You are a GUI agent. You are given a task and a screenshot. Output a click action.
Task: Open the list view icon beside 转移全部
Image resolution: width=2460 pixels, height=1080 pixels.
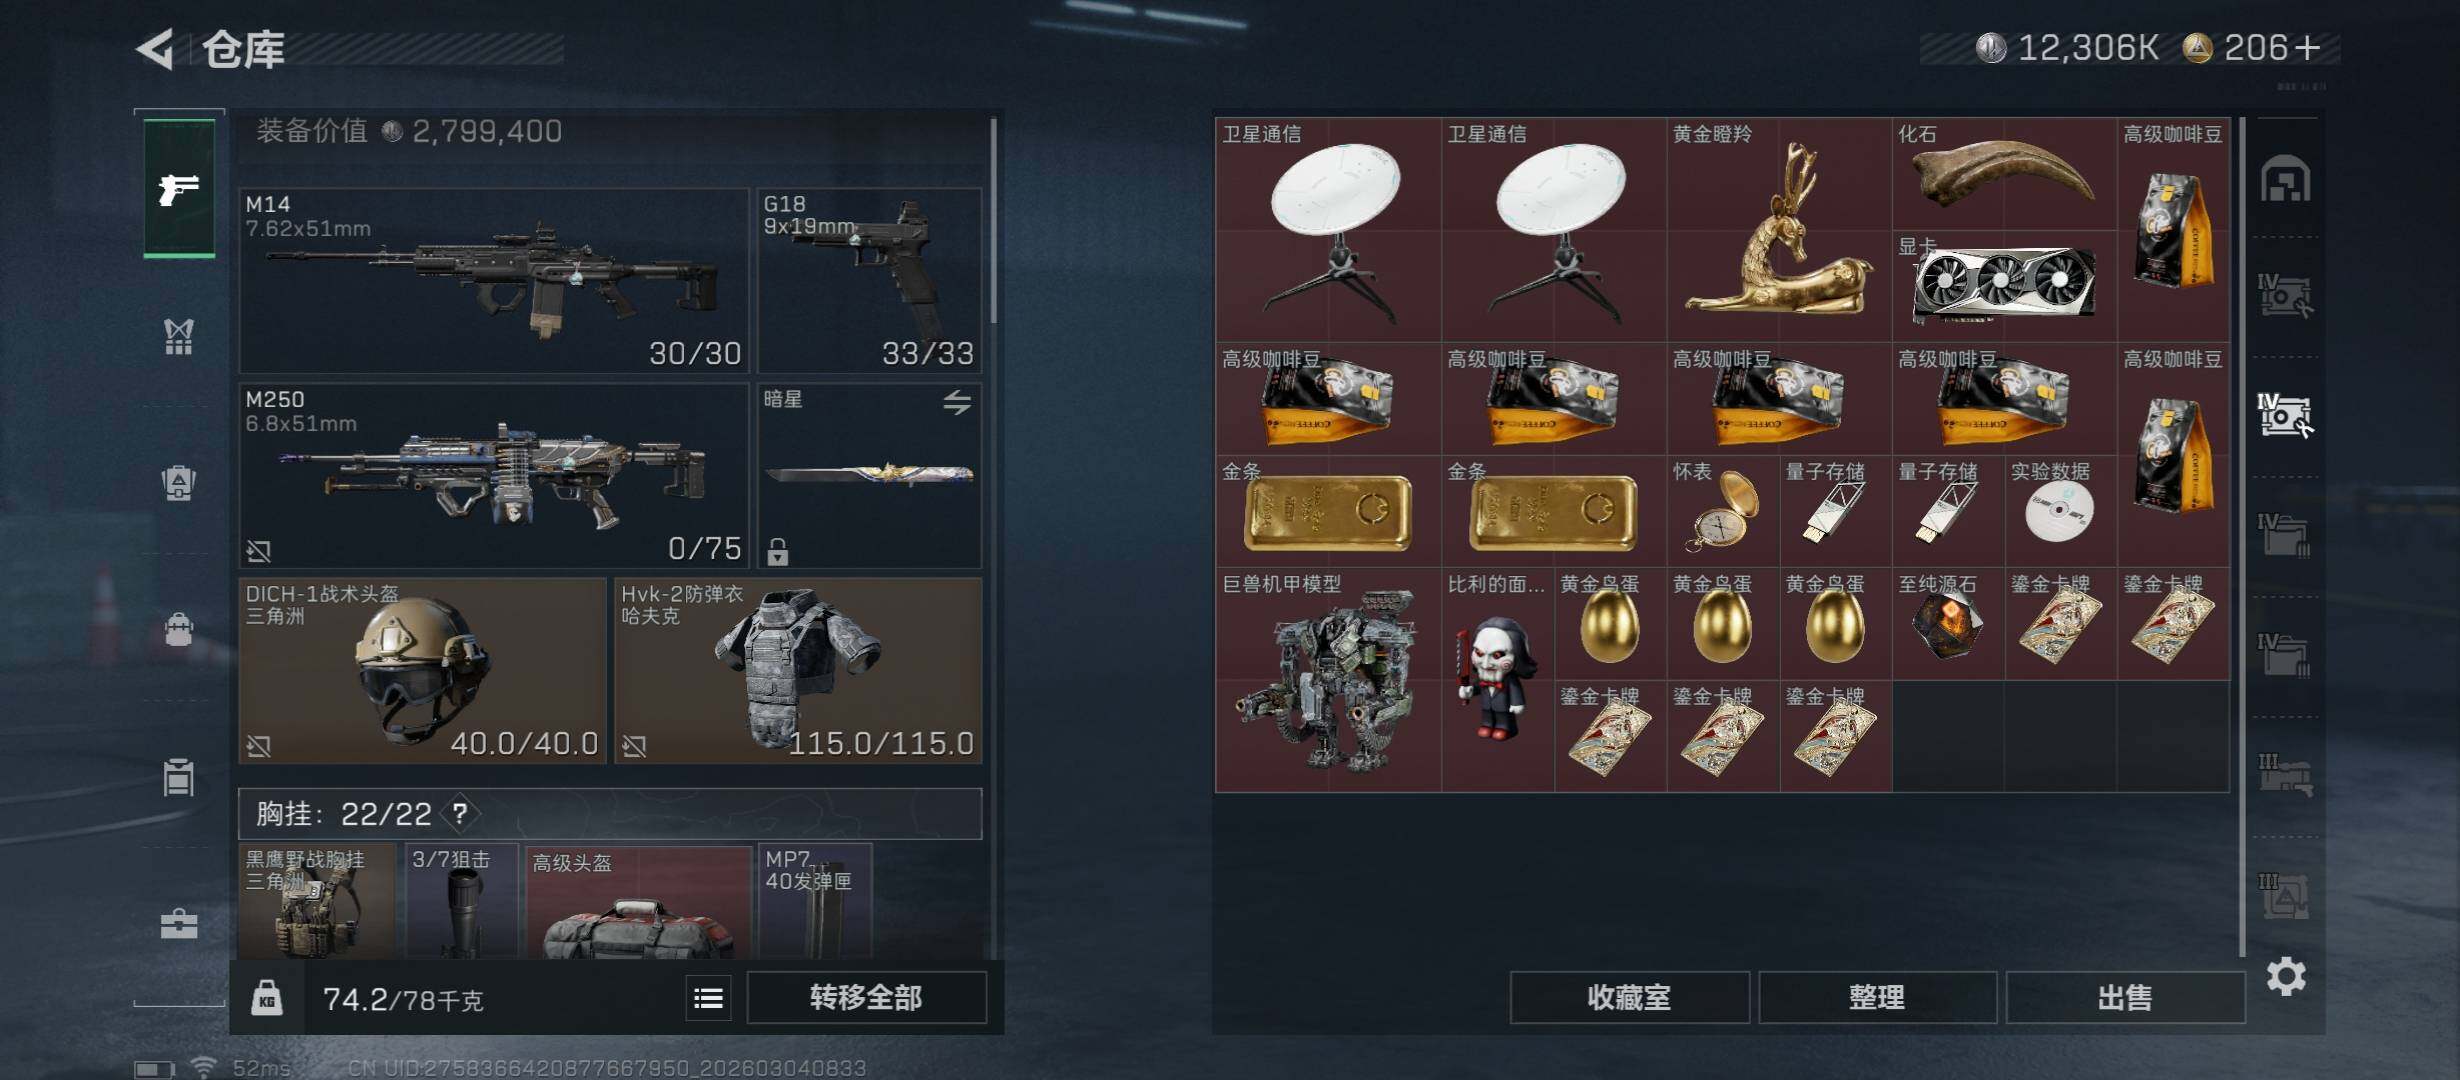[x=708, y=998]
